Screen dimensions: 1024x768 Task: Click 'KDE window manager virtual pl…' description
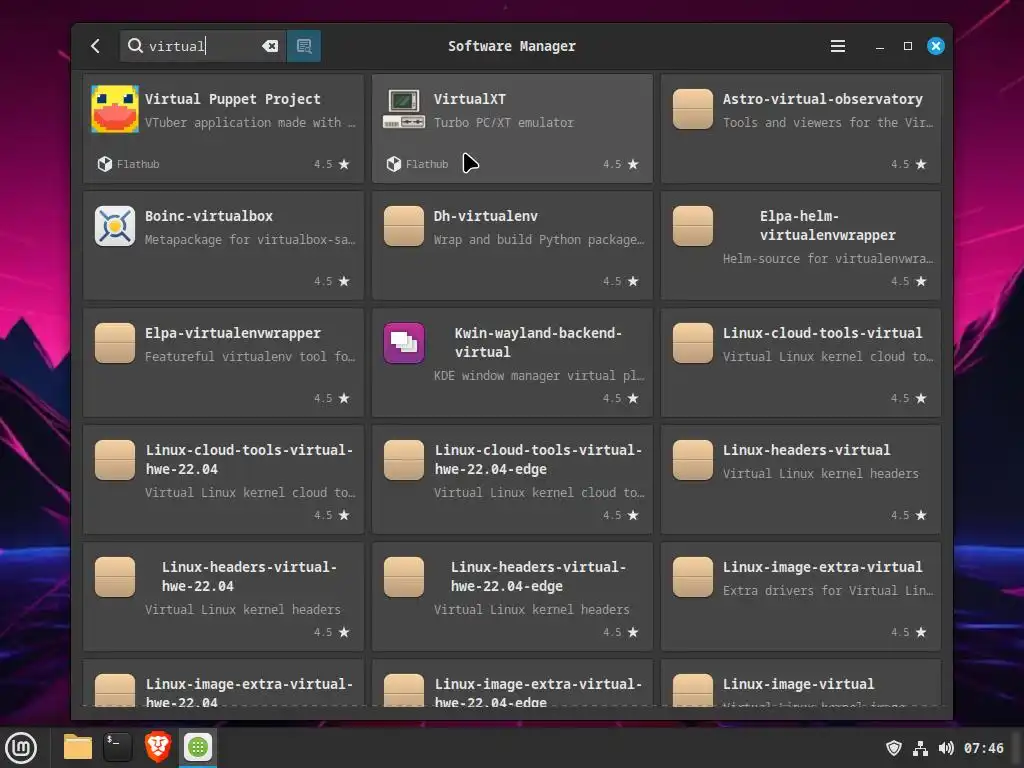(539, 376)
